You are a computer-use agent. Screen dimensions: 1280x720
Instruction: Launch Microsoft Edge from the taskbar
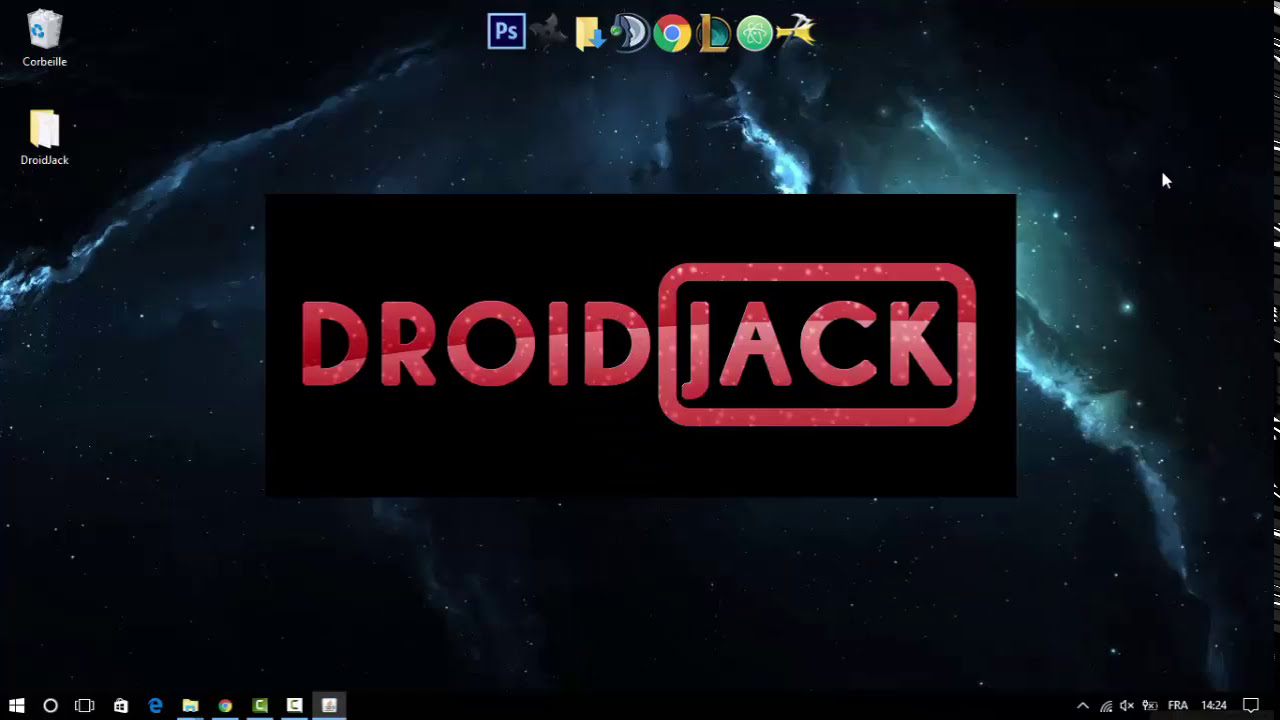(155, 705)
